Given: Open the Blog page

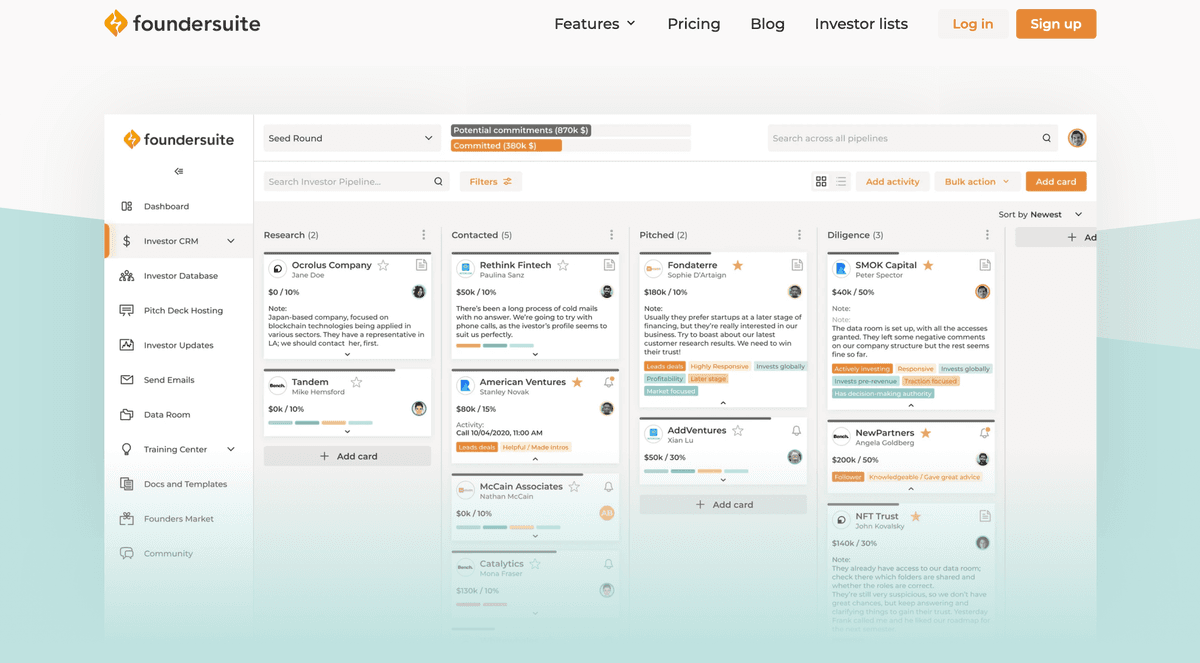Looking at the screenshot, I should coord(767,24).
